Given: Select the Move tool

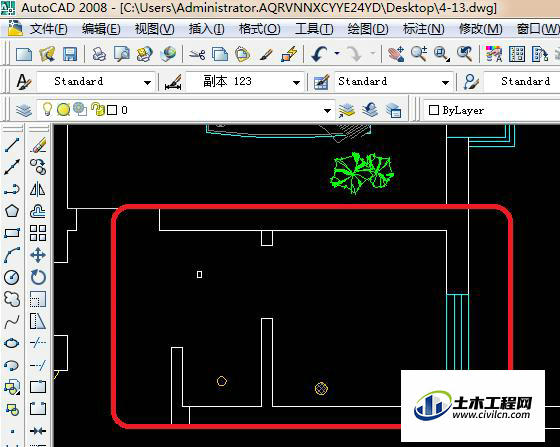Looking at the screenshot, I should tap(38, 255).
